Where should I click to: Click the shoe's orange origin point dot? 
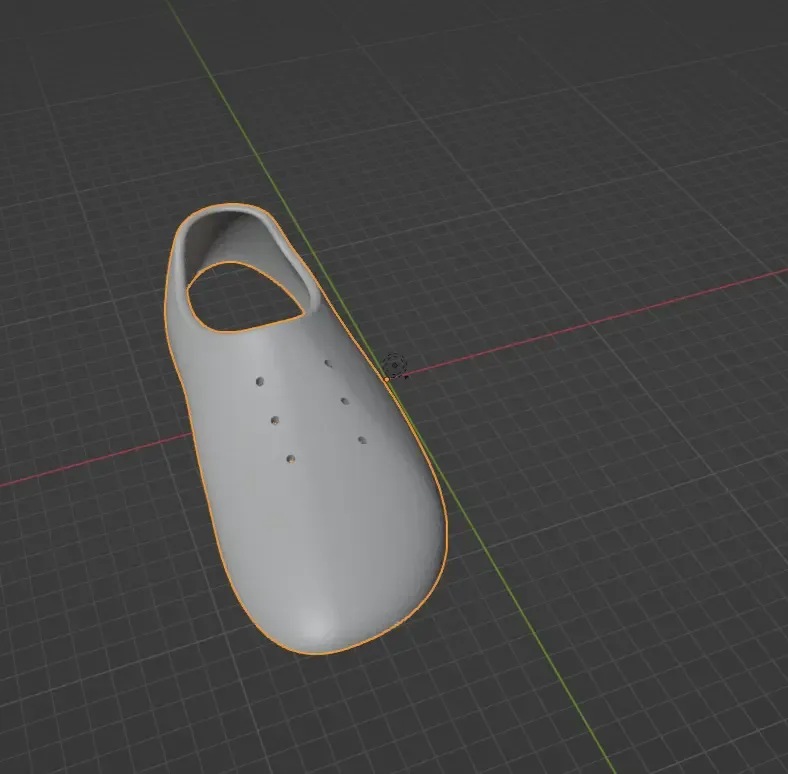[386, 379]
